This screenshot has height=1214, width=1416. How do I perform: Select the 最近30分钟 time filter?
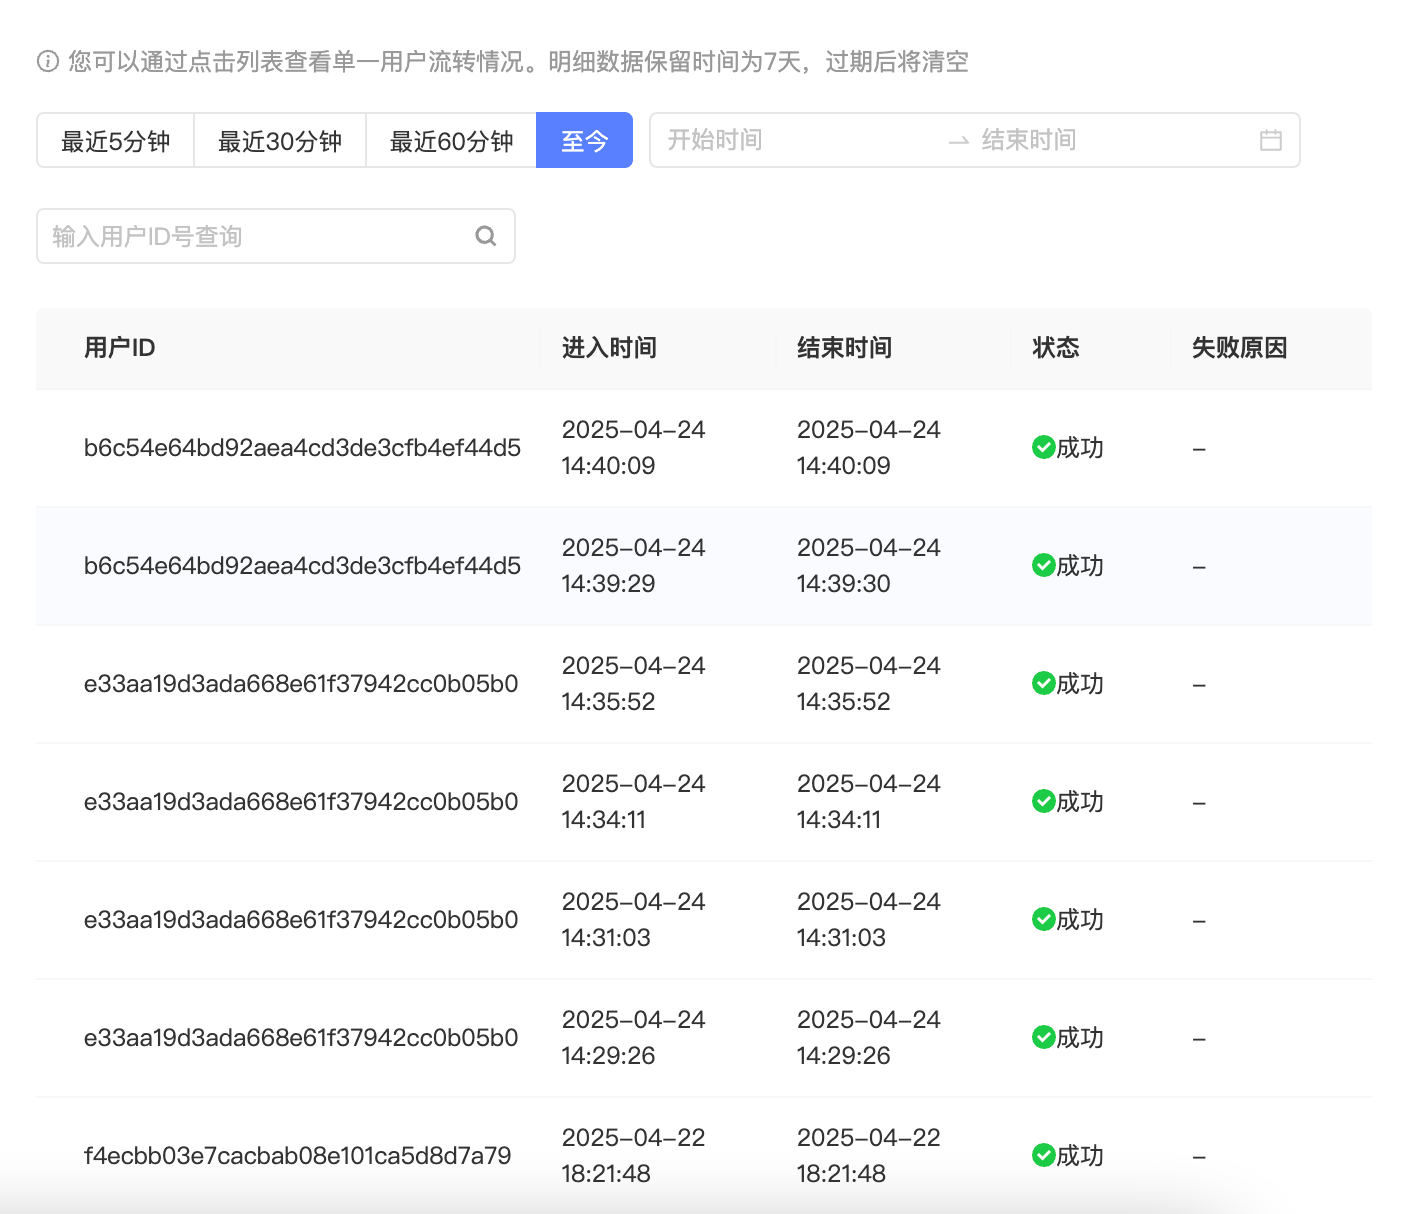pyautogui.click(x=280, y=140)
